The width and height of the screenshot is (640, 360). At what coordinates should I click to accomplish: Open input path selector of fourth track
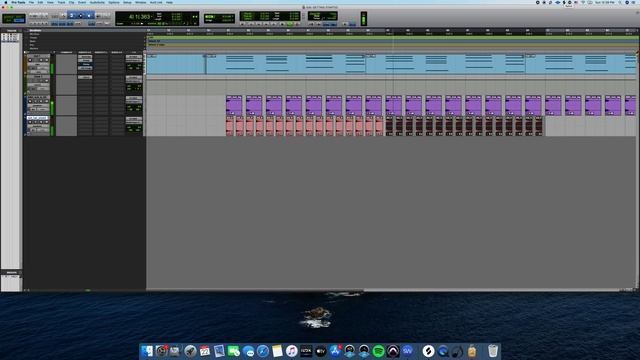click(134, 119)
